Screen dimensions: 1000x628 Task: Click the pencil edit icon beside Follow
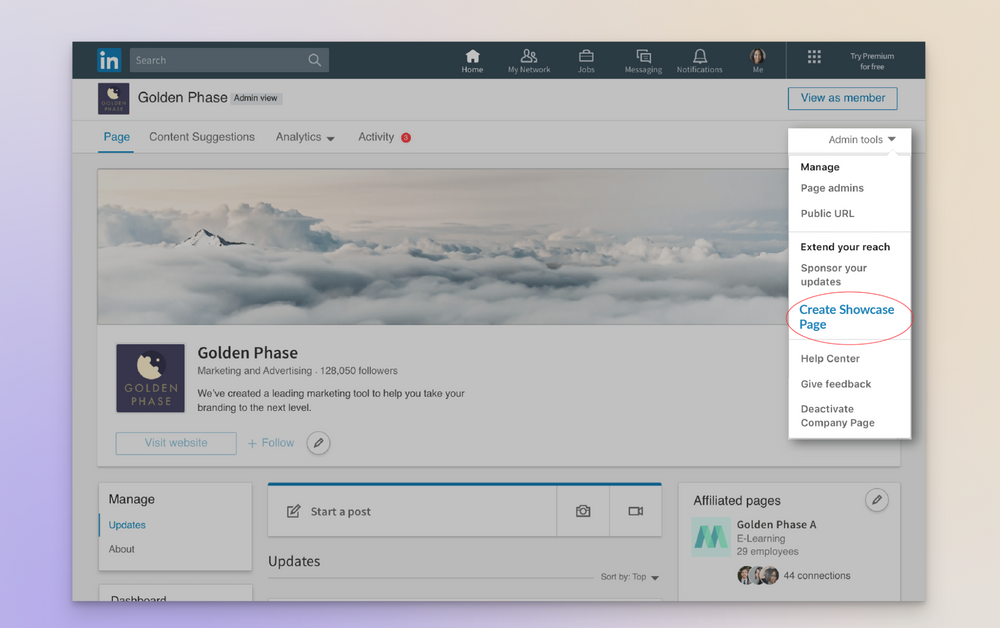[x=318, y=443]
